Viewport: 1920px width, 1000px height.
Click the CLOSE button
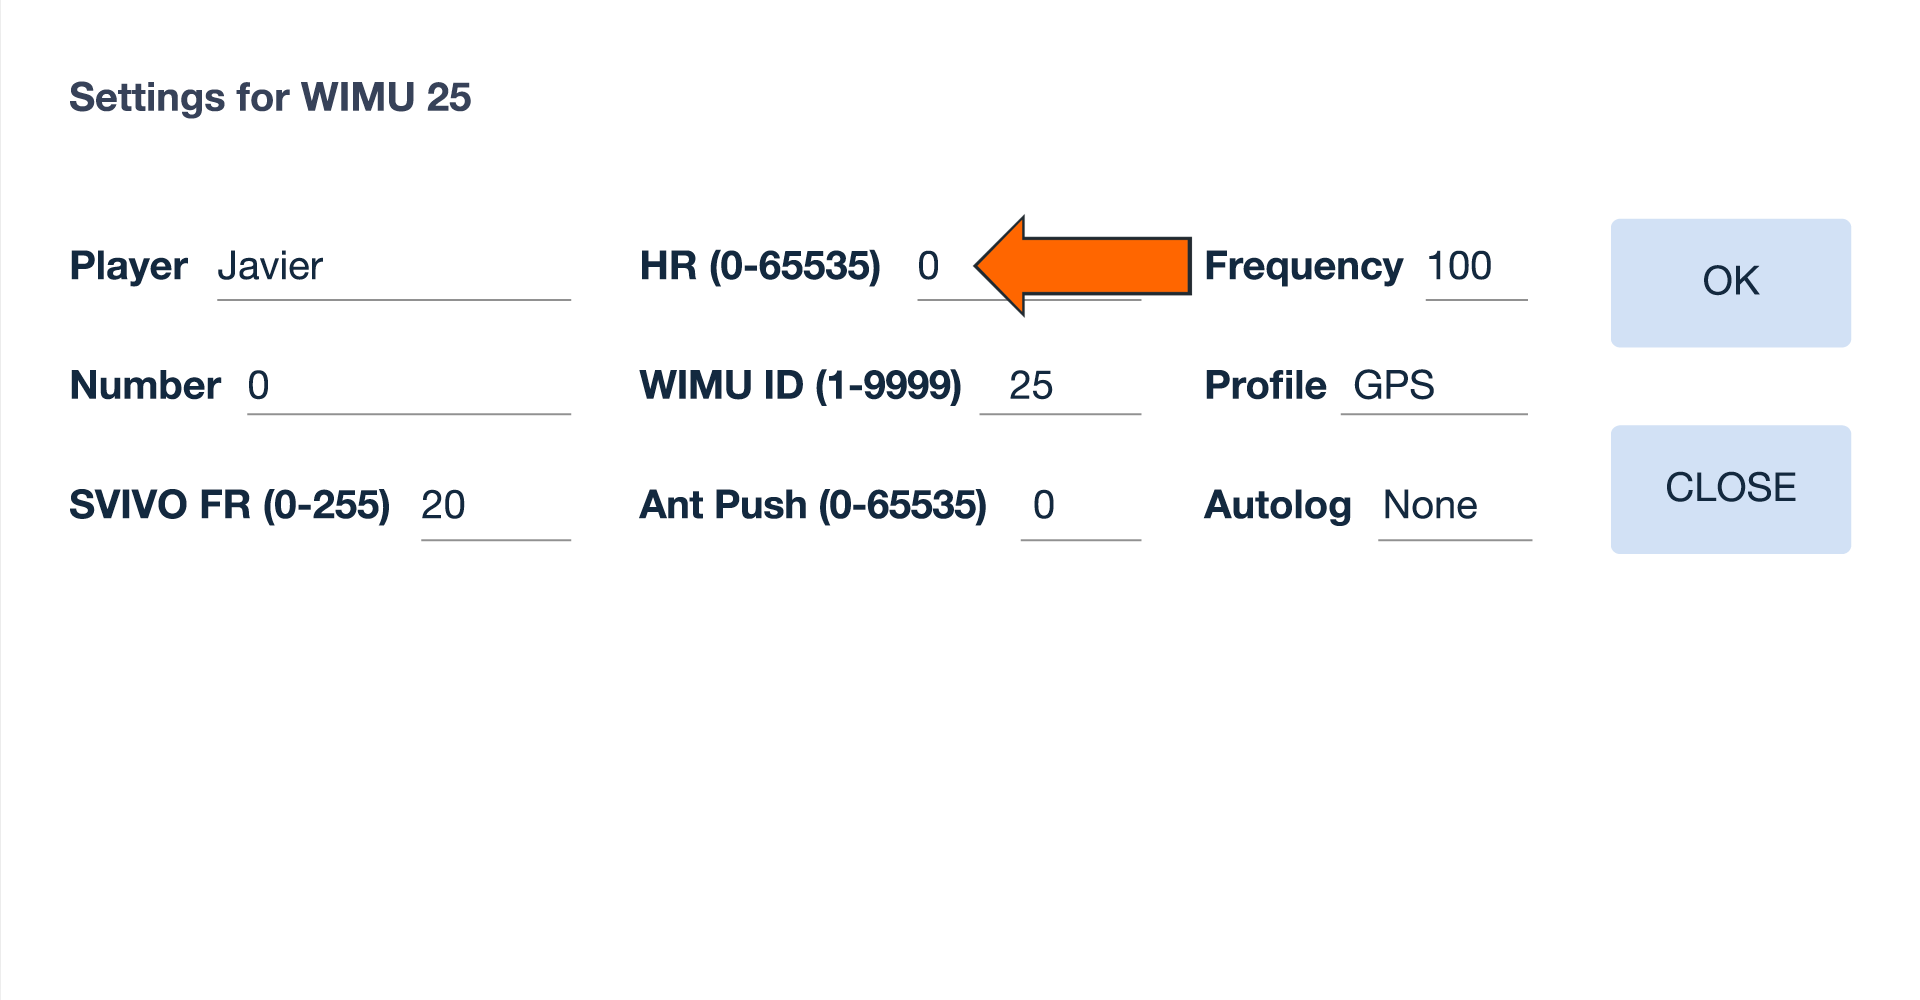[x=1731, y=488]
